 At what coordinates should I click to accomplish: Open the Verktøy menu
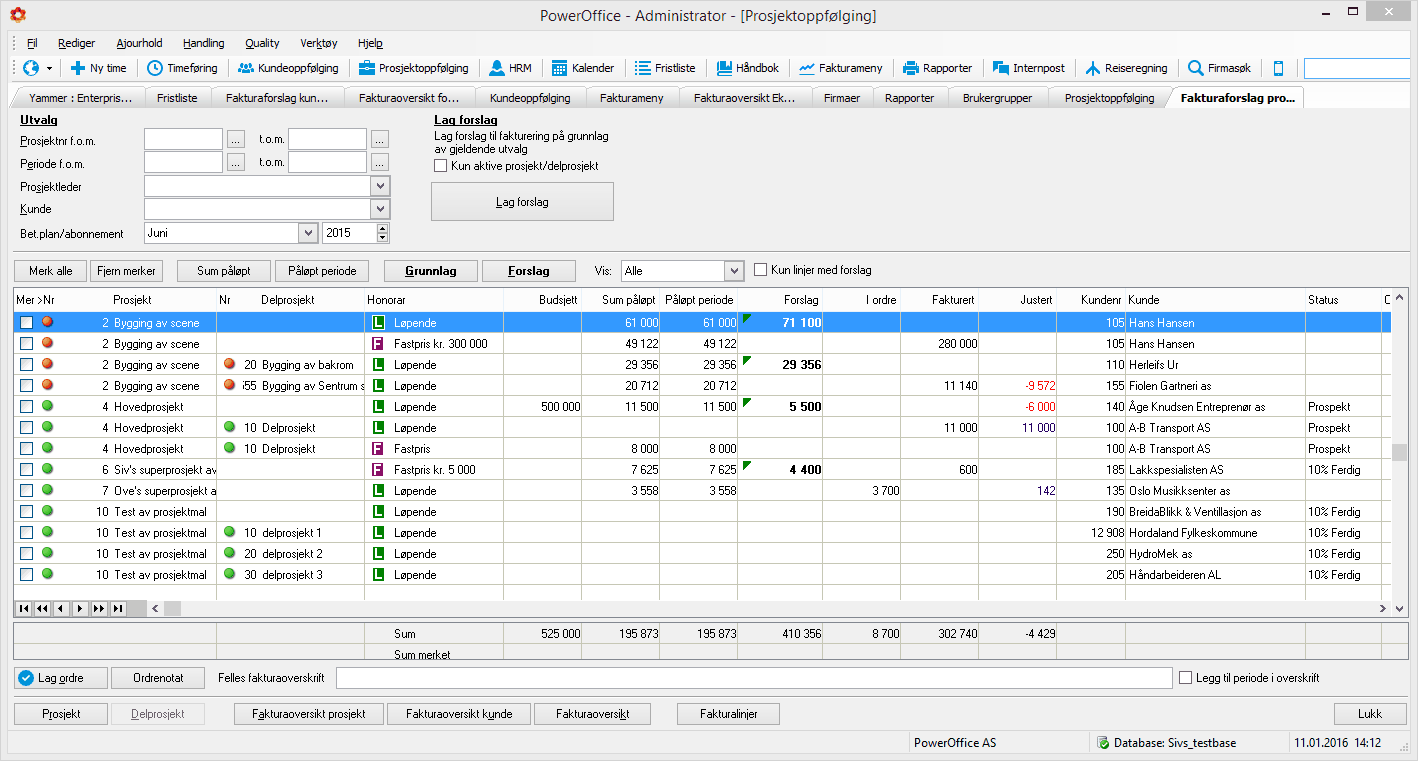[319, 43]
